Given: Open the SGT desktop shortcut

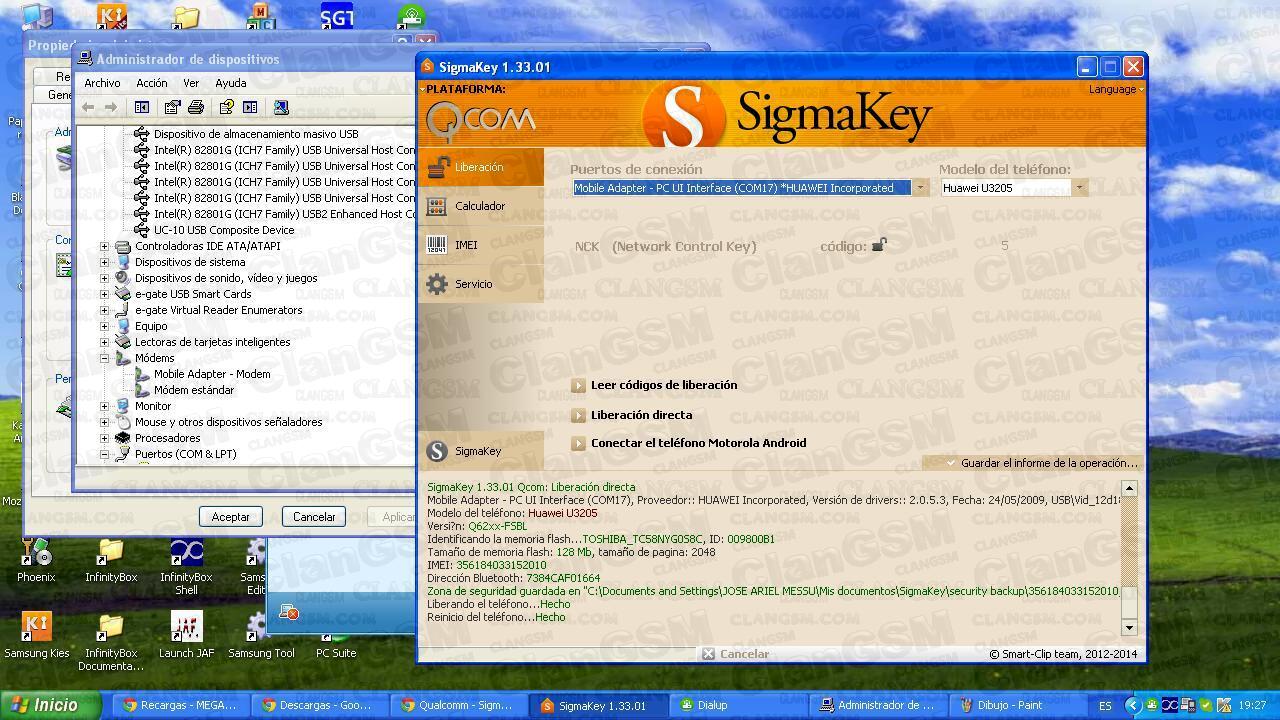Looking at the screenshot, I should tap(337, 15).
